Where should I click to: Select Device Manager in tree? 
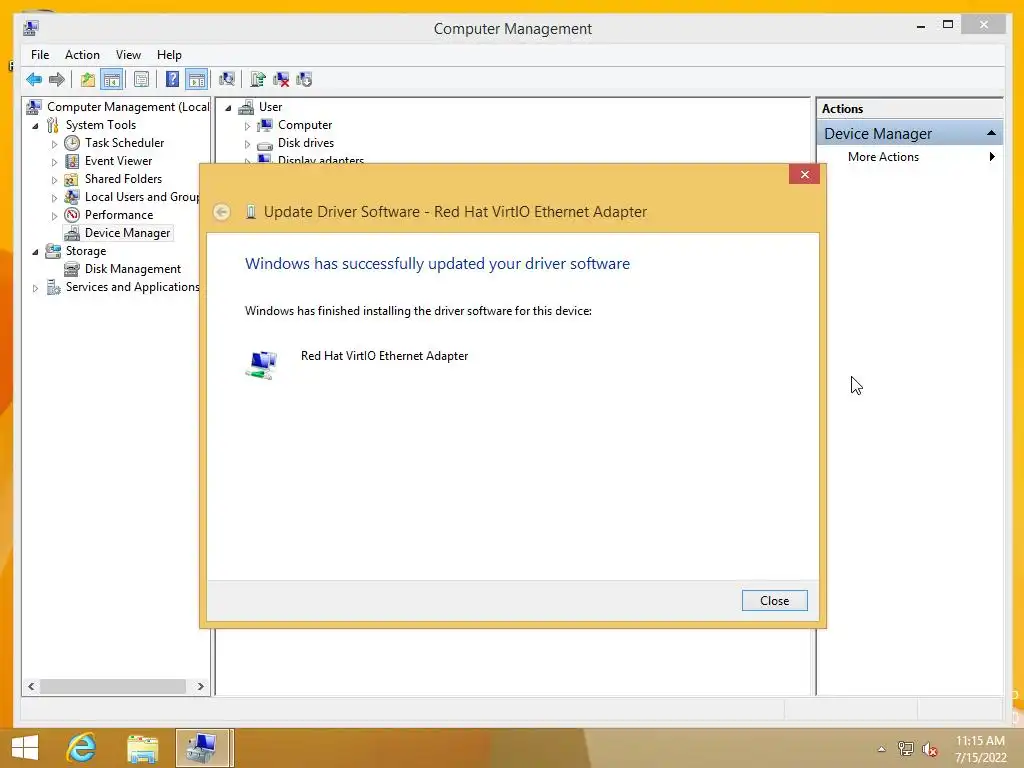[x=127, y=232]
